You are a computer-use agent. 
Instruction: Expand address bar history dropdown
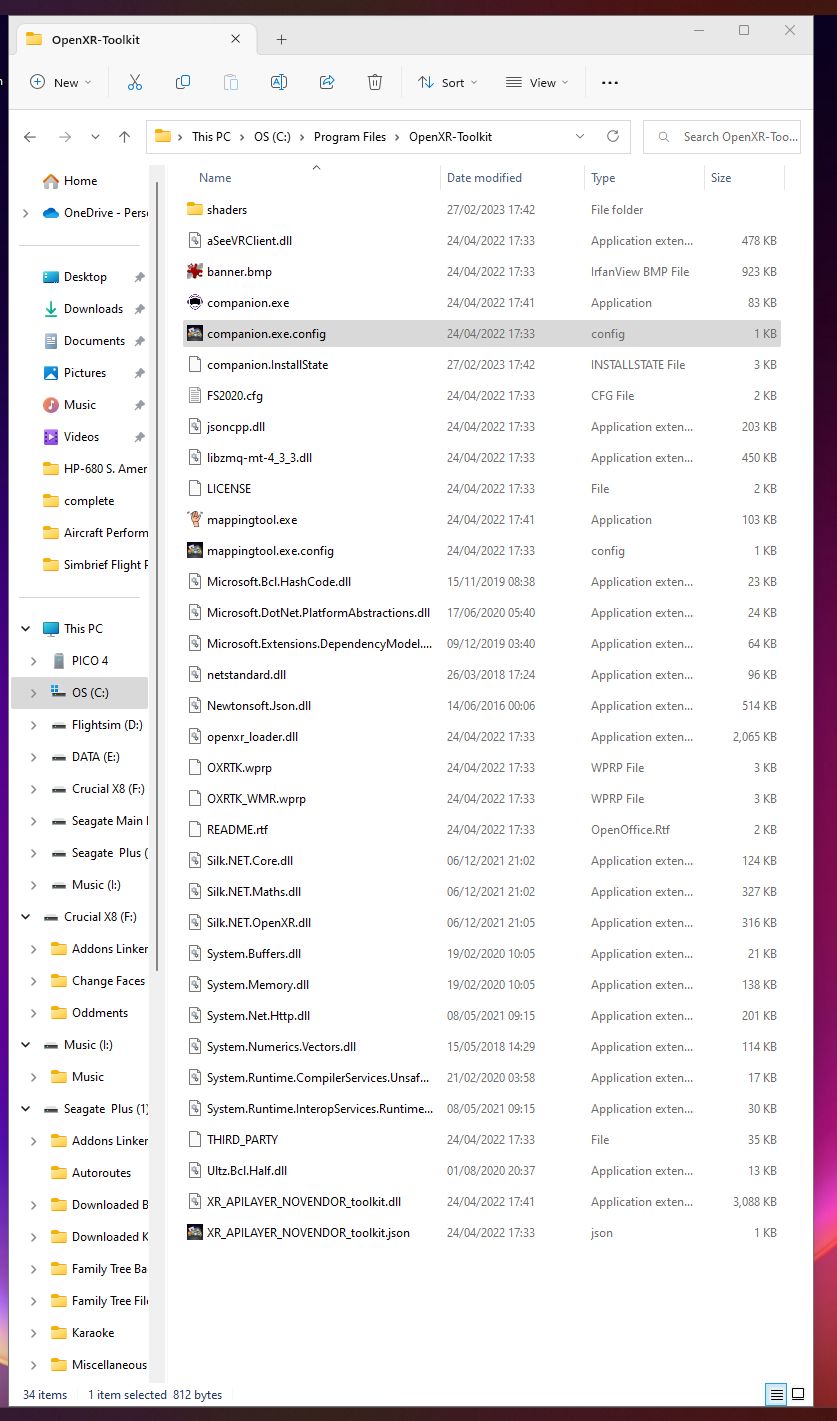tap(580, 136)
